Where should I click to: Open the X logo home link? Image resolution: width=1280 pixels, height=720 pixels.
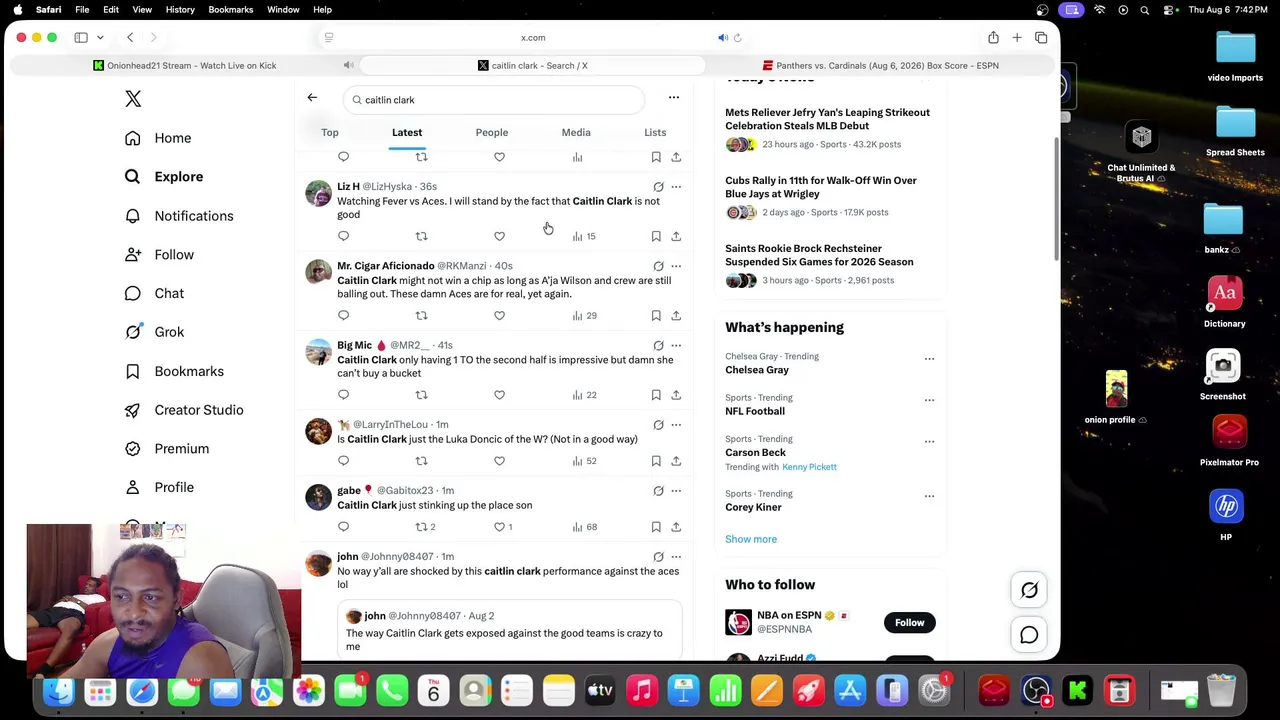click(133, 99)
